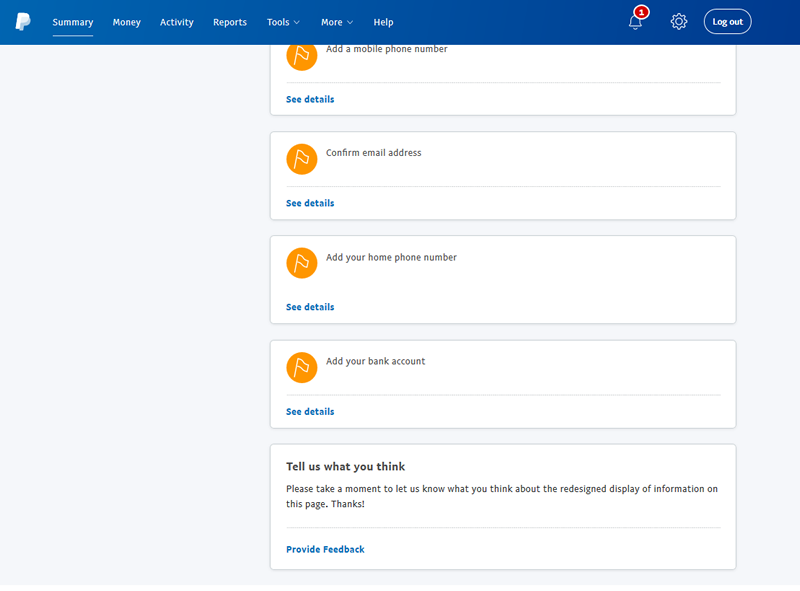The width and height of the screenshot is (800, 591).
Task: Open the notifications bell icon
Action: 635,22
